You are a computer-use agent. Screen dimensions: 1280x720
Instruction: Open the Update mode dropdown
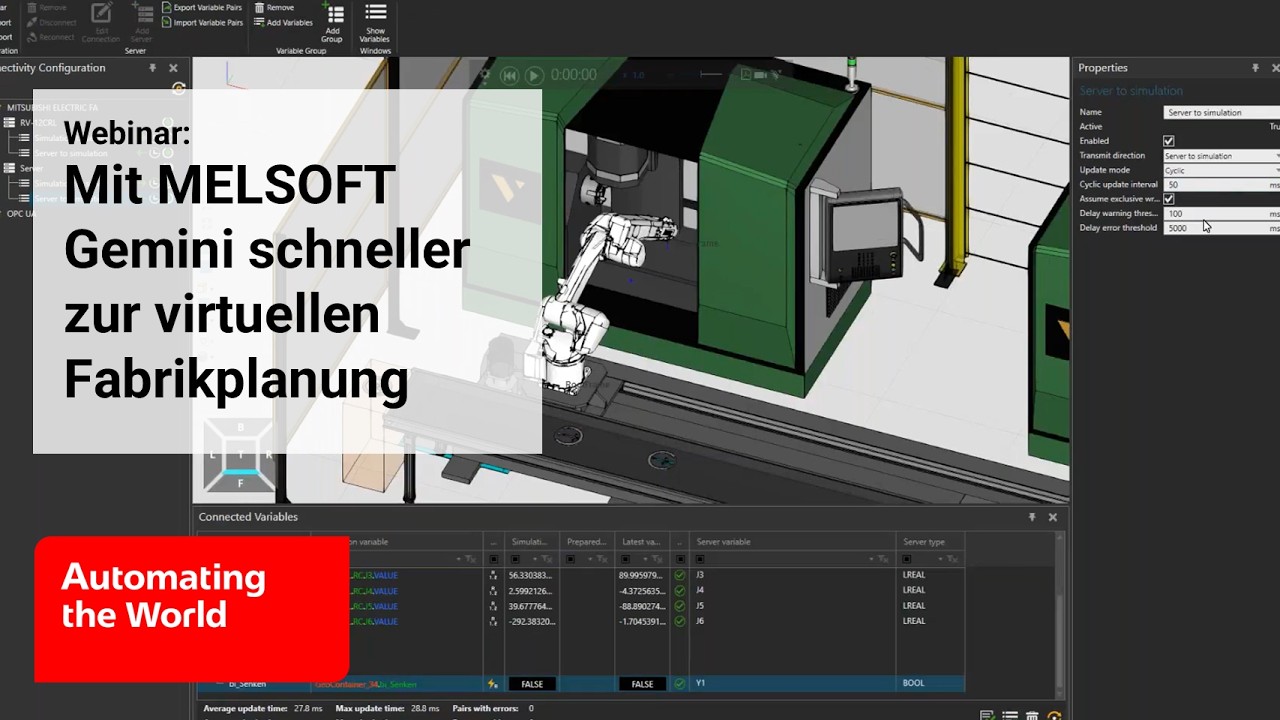[1221, 170]
